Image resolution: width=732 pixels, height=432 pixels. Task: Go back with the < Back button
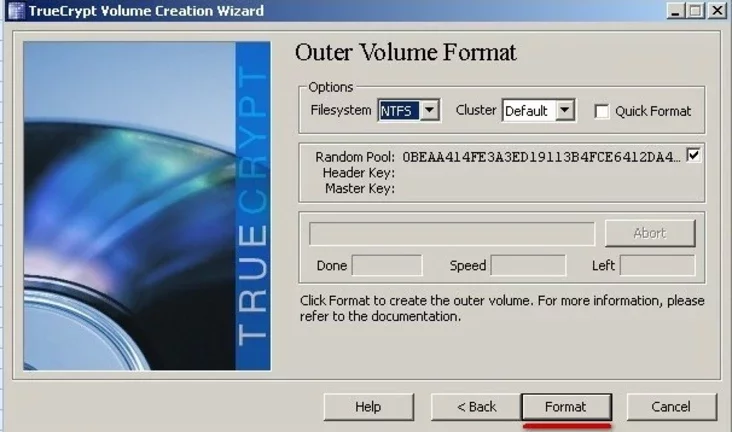(476, 407)
